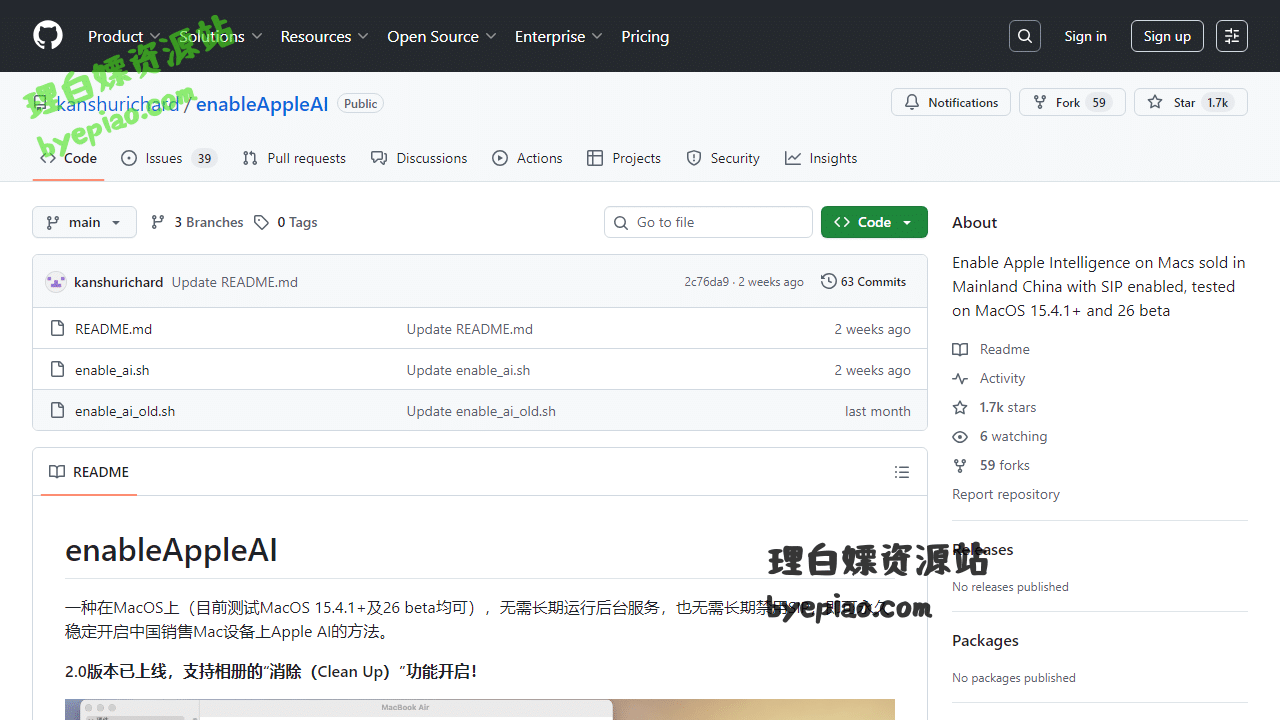This screenshot has width=1280, height=720.
Task: View the 63 Commits history
Action: click(863, 282)
